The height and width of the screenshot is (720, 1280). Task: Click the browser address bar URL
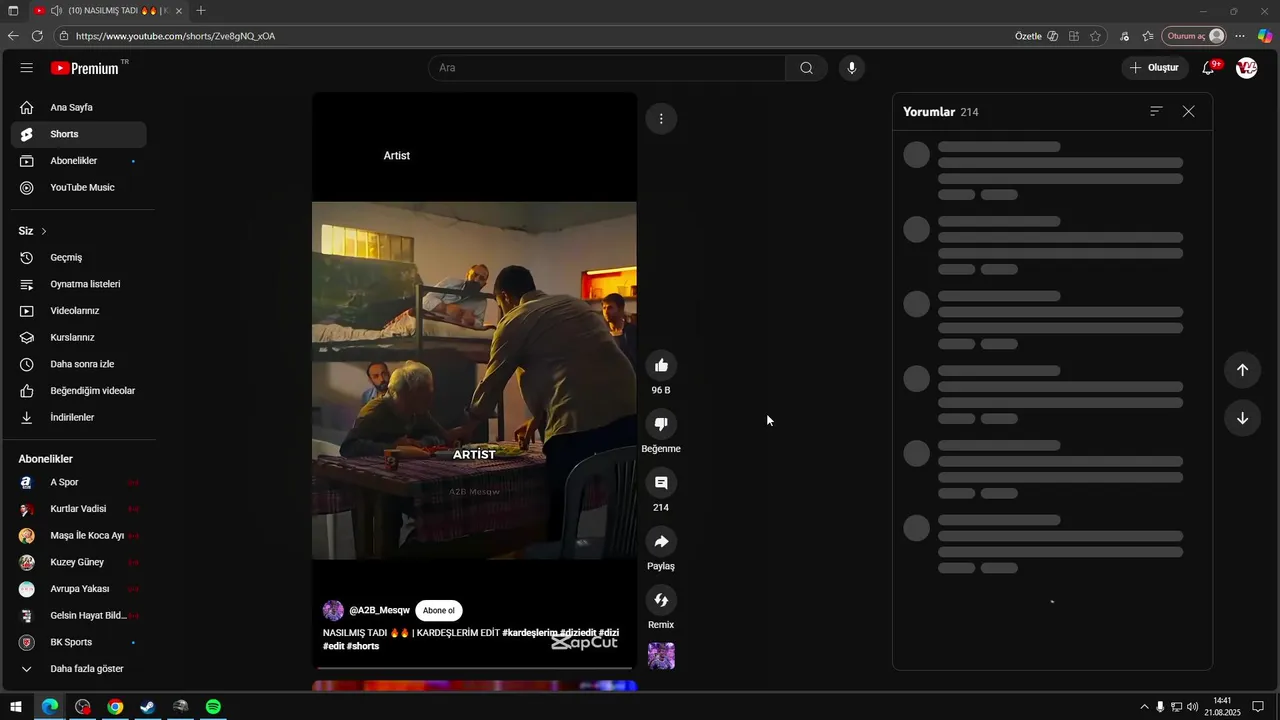(x=175, y=36)
